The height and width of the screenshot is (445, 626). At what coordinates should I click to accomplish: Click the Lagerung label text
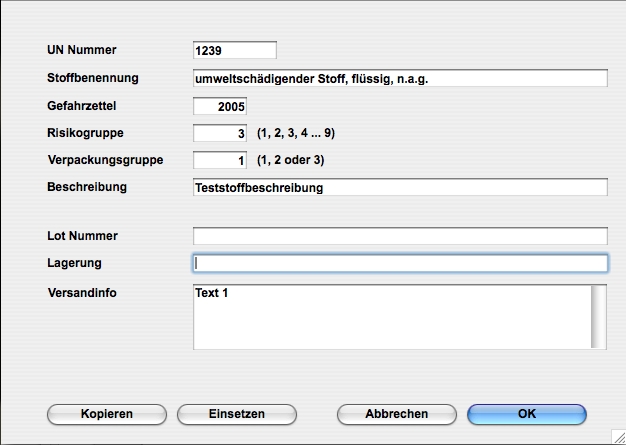tap(75, 262)
